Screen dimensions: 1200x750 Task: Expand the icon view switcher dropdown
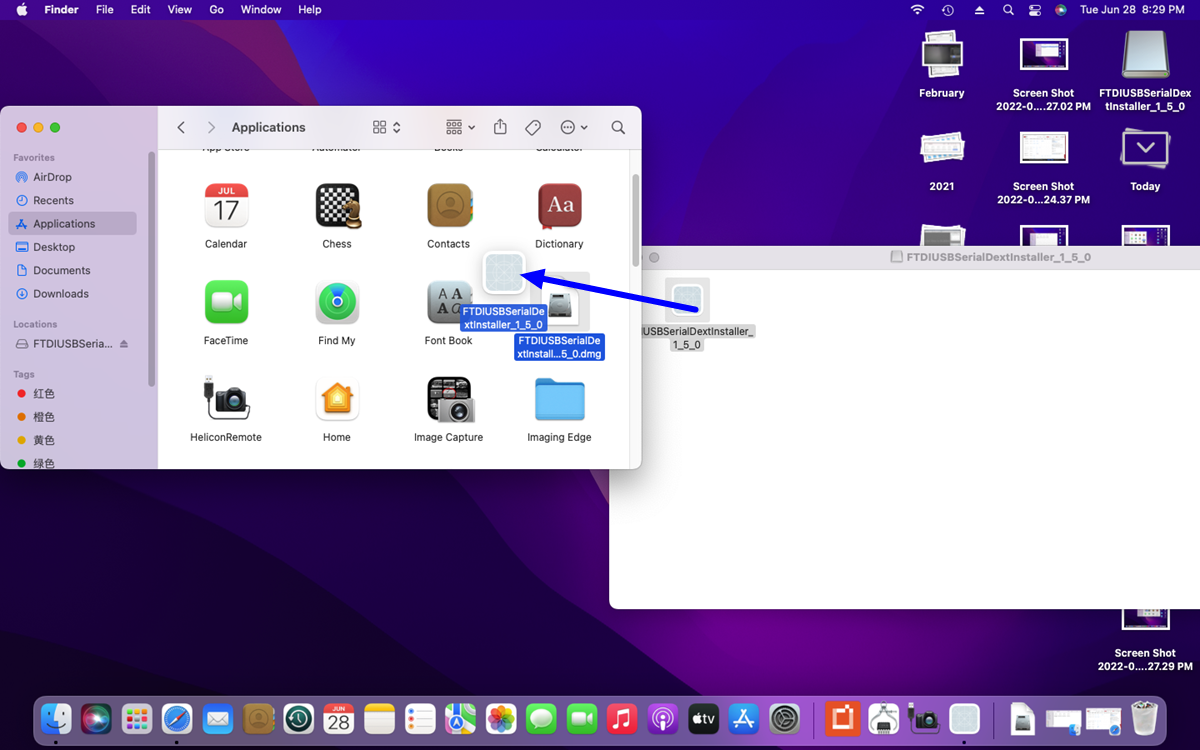[386, 127]
